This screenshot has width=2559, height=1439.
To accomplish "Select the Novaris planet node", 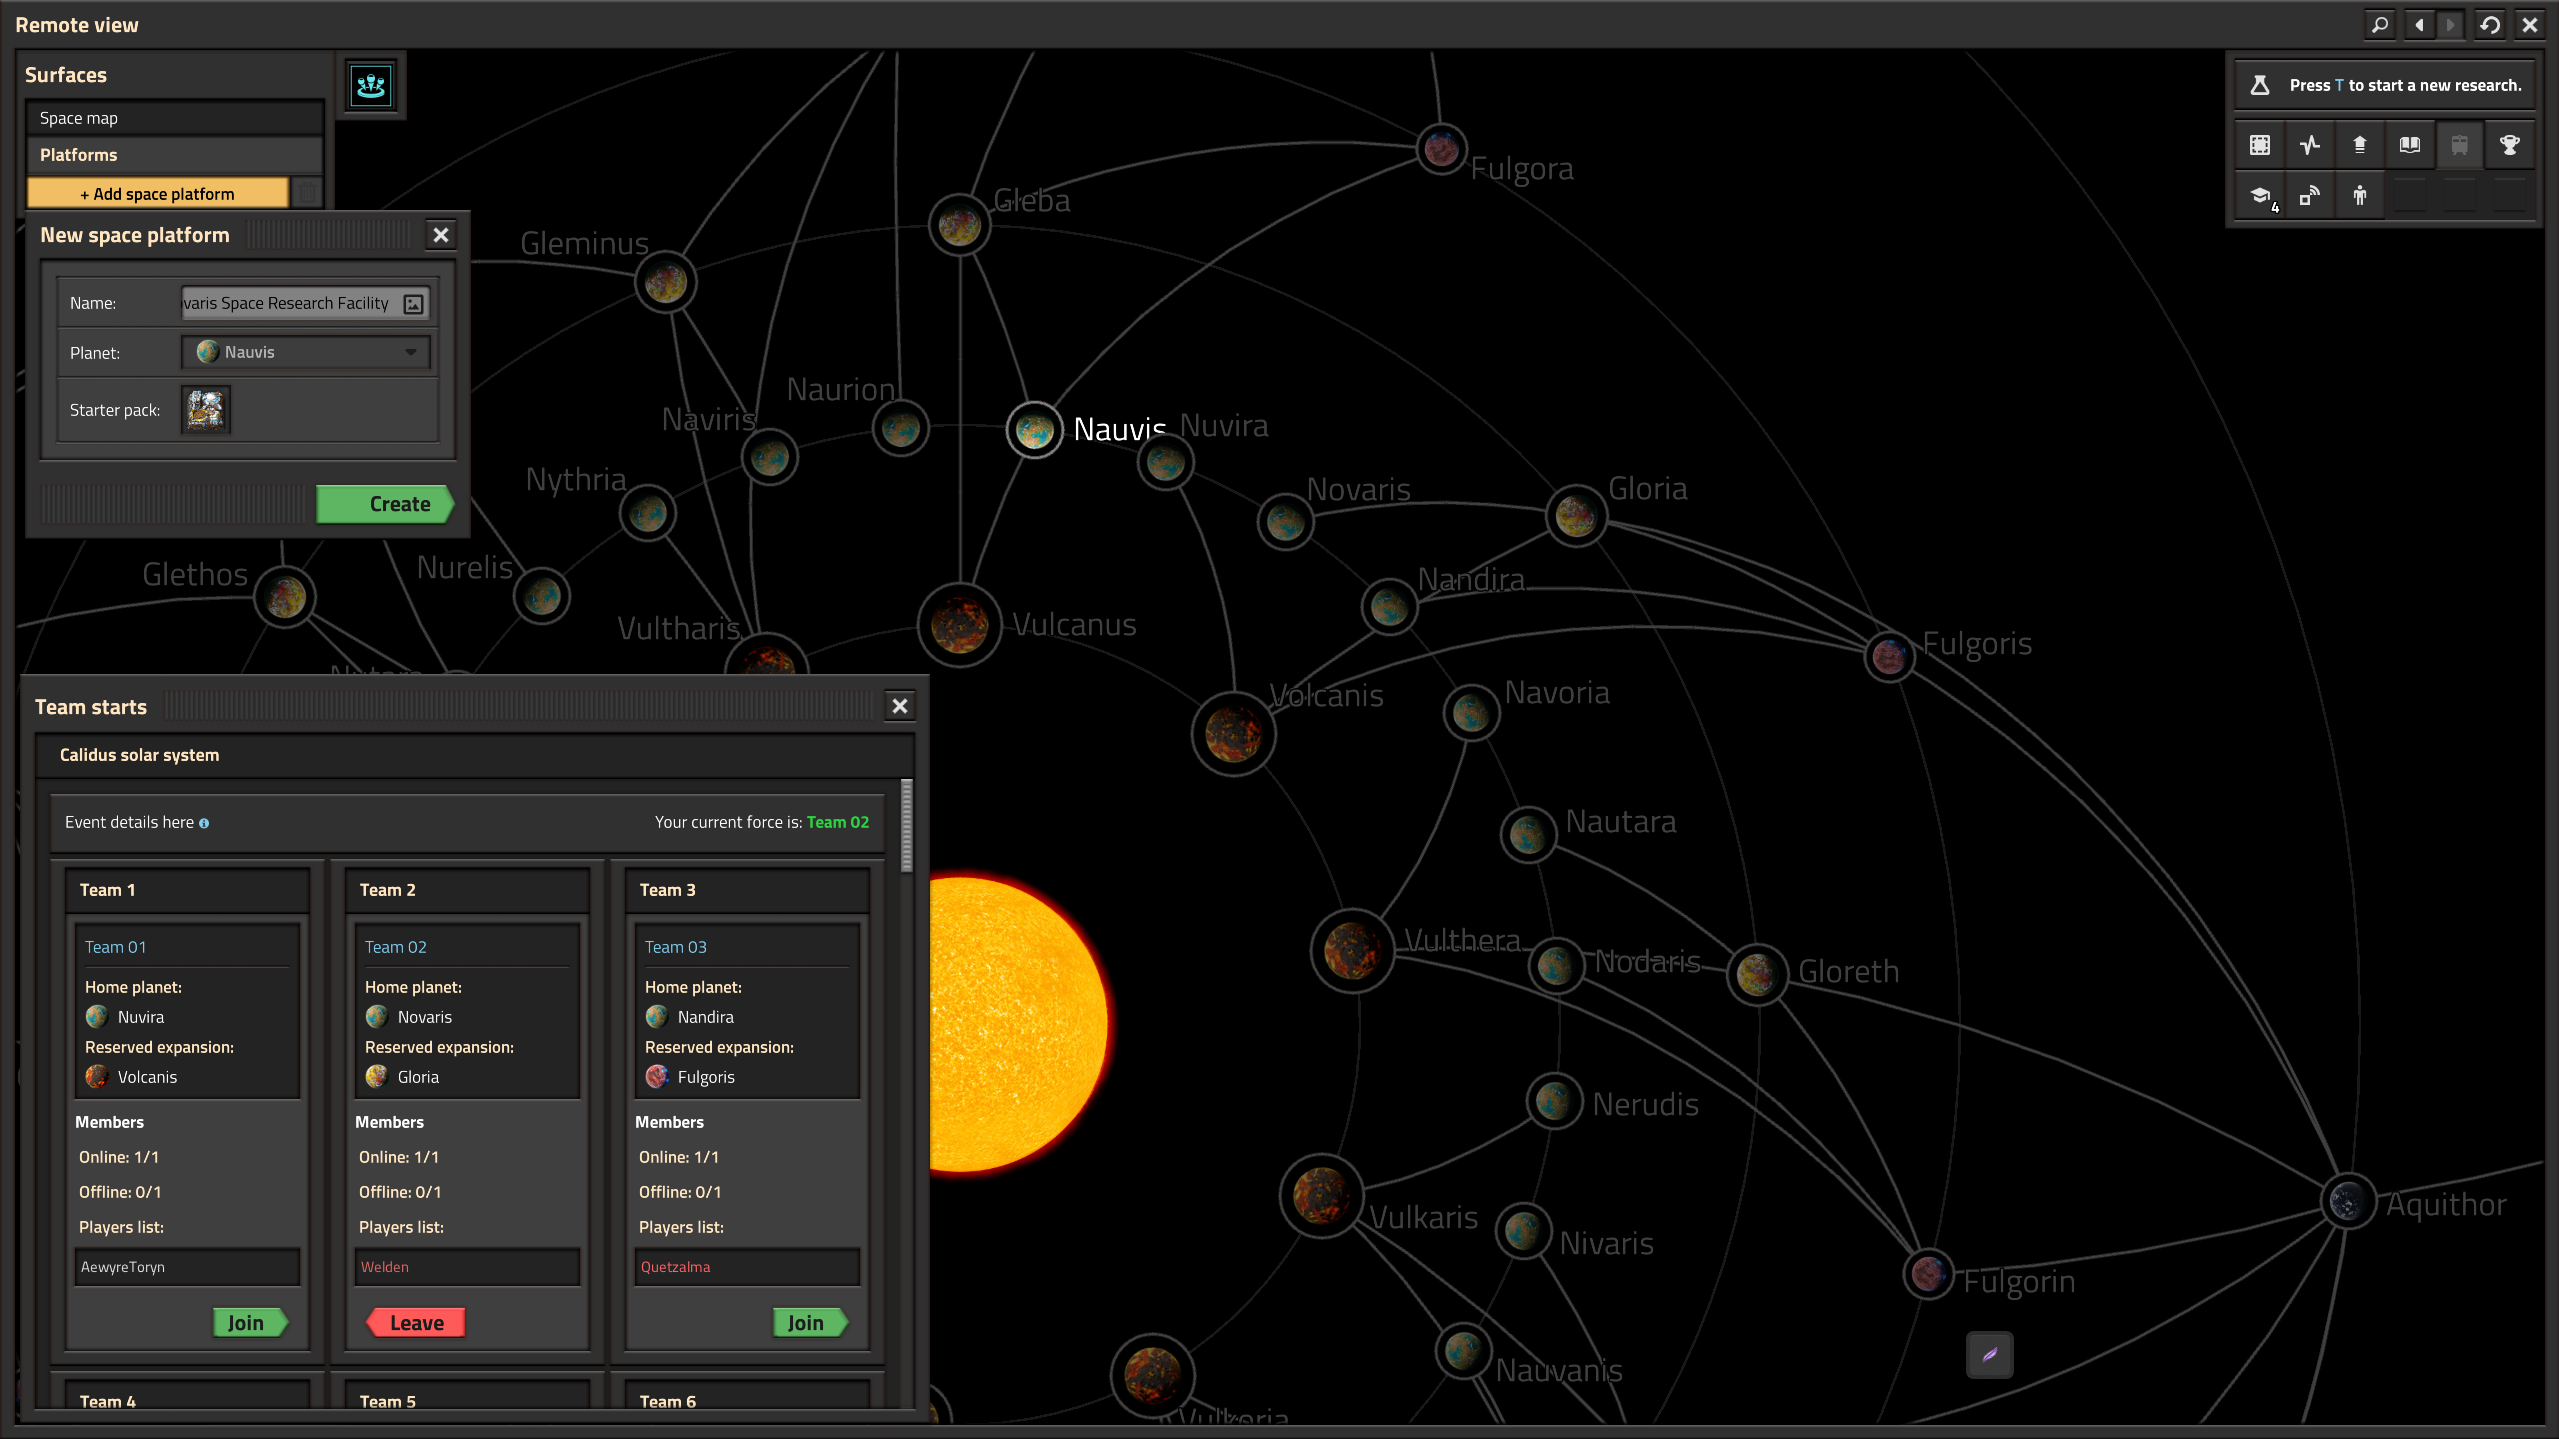I will coord(1285,521).
